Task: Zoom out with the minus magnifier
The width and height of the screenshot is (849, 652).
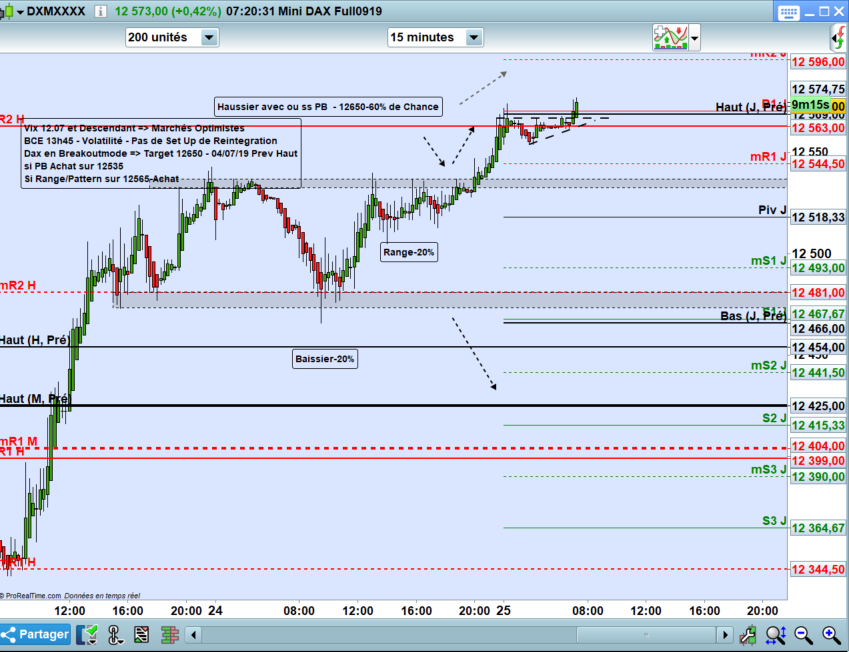Action: (x=804, y=635)
